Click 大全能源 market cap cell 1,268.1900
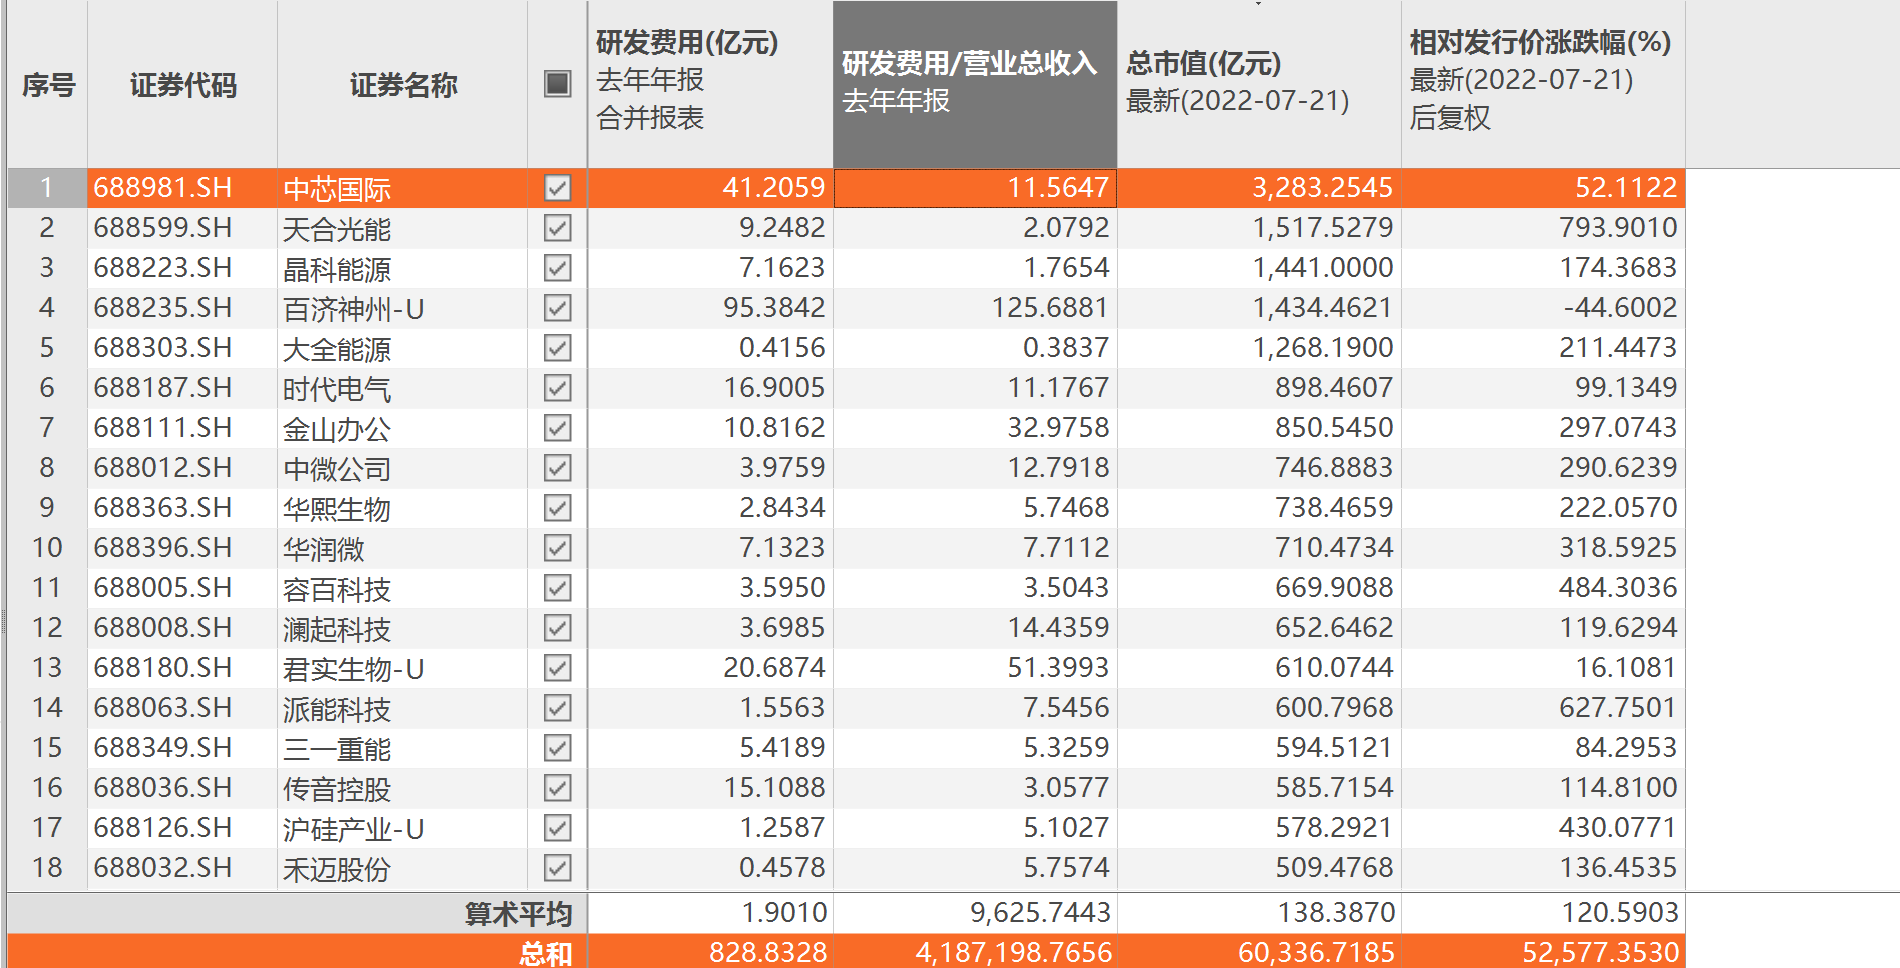1900x968 pixels. 1322,348
